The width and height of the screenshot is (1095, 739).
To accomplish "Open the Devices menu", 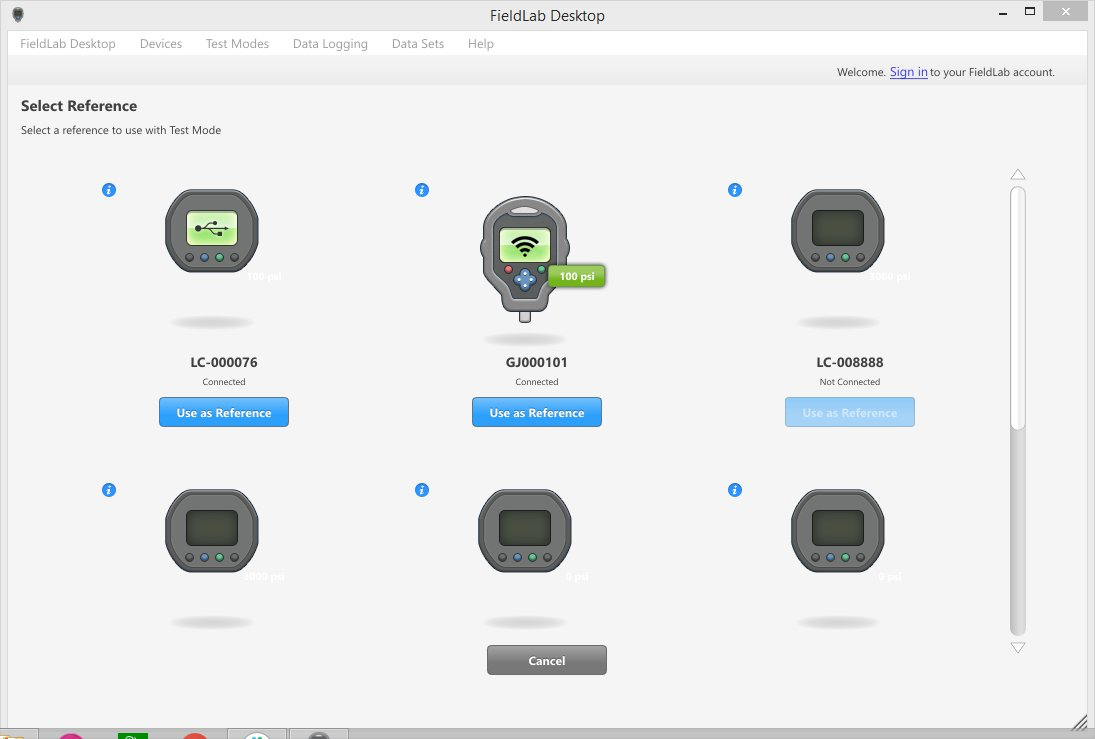I will pyautogui.click(x=161, y=43).
